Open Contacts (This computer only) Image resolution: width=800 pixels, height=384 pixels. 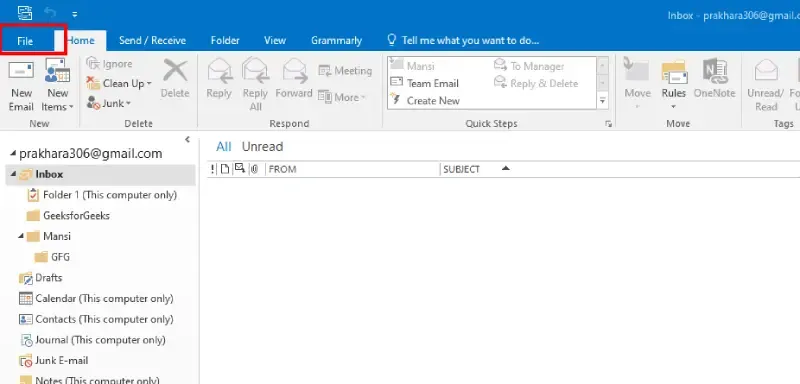click(x=96, y=319)
